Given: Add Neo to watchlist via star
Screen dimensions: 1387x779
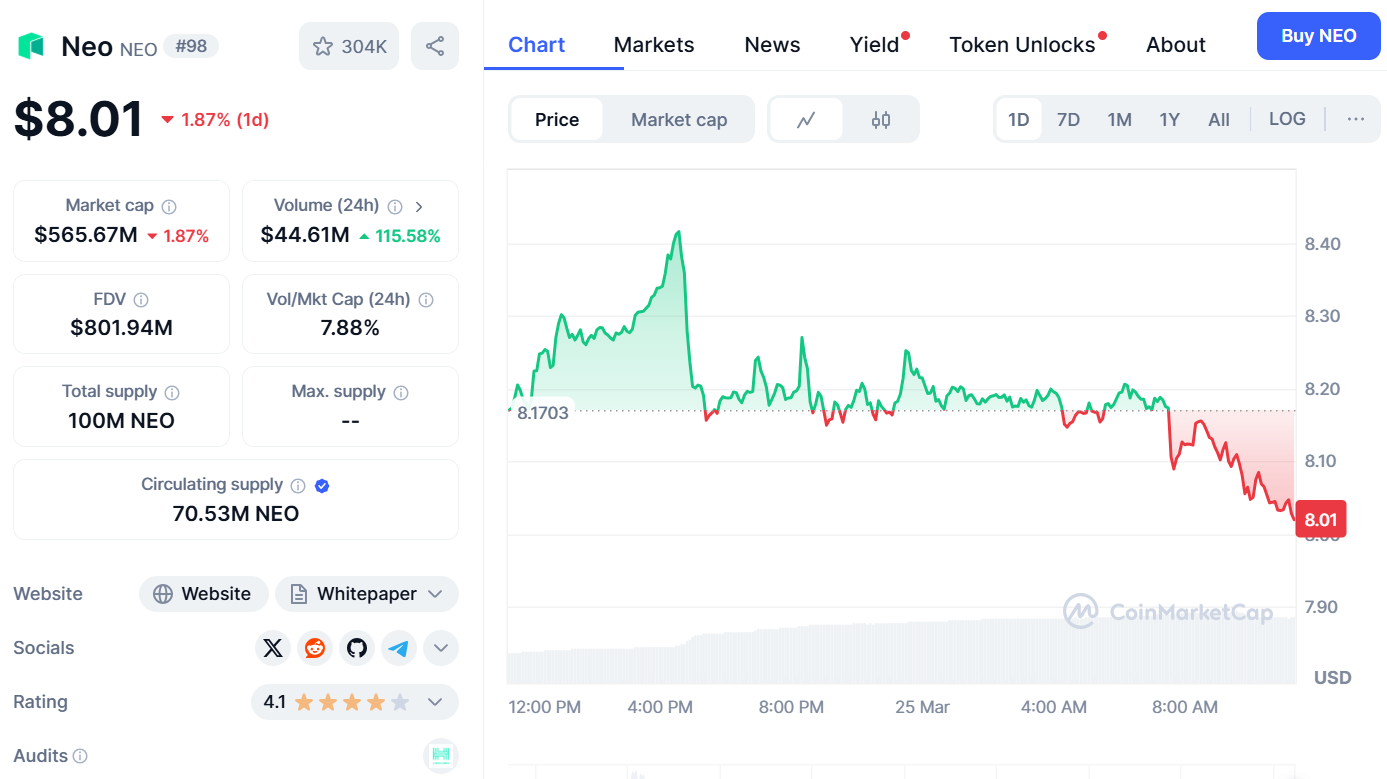Looking at the screenshot, I should (323, 45).
